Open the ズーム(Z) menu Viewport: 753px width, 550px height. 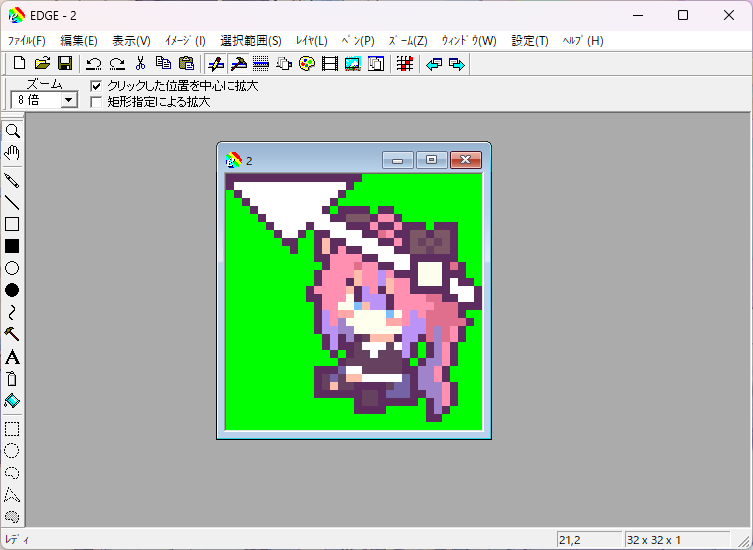pos(408,41)
